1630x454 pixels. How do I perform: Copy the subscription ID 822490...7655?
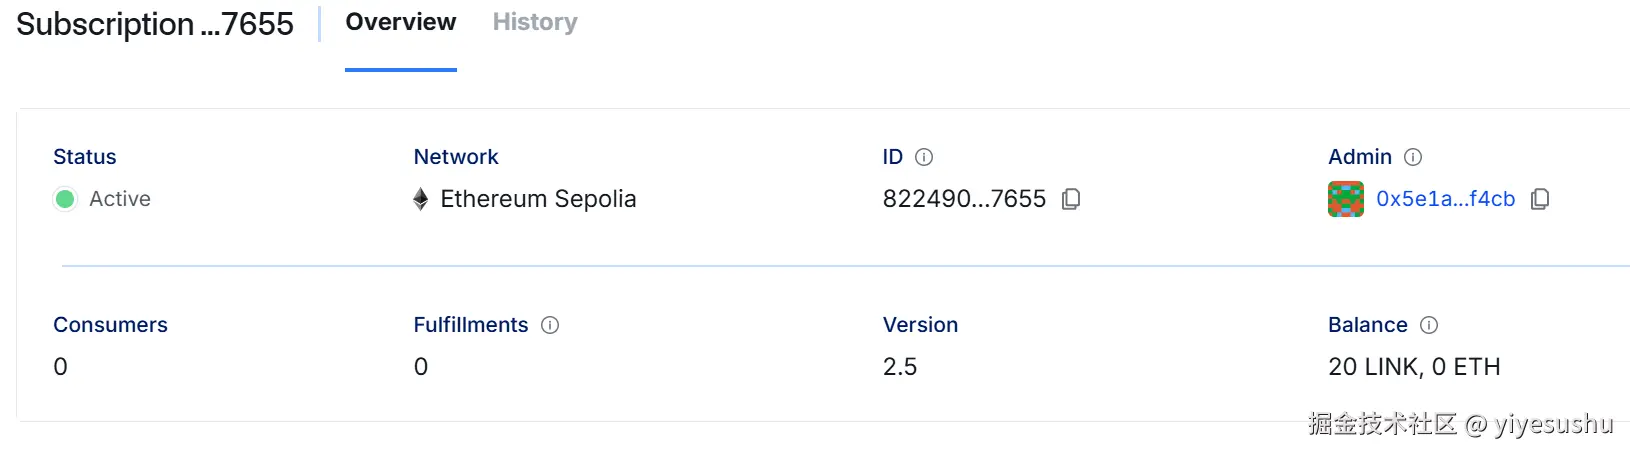coord(1071,199)
